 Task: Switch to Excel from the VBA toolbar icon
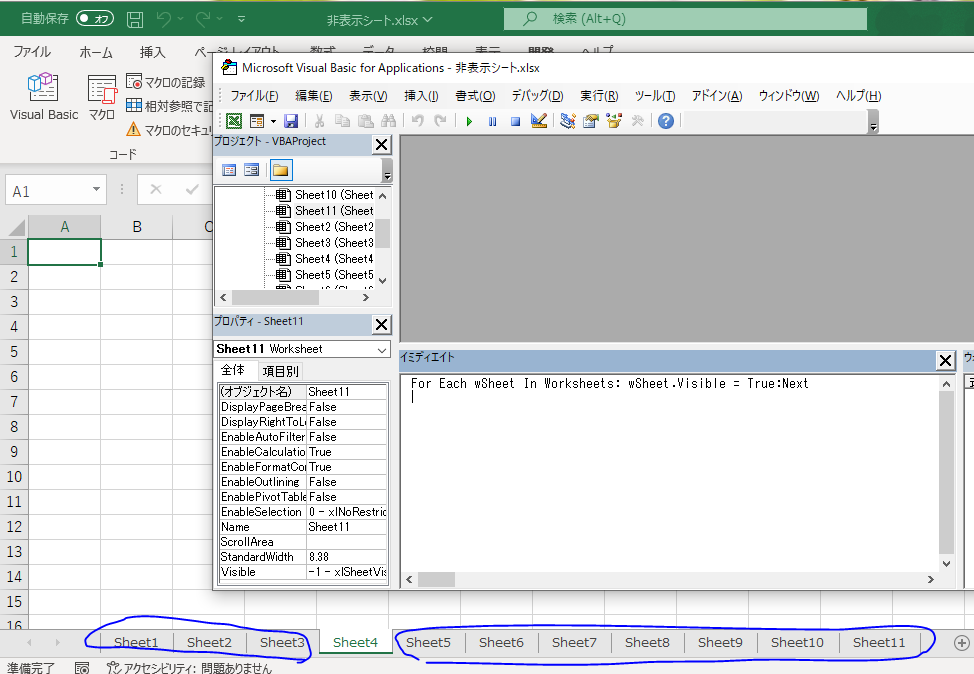tap(234, 121)
